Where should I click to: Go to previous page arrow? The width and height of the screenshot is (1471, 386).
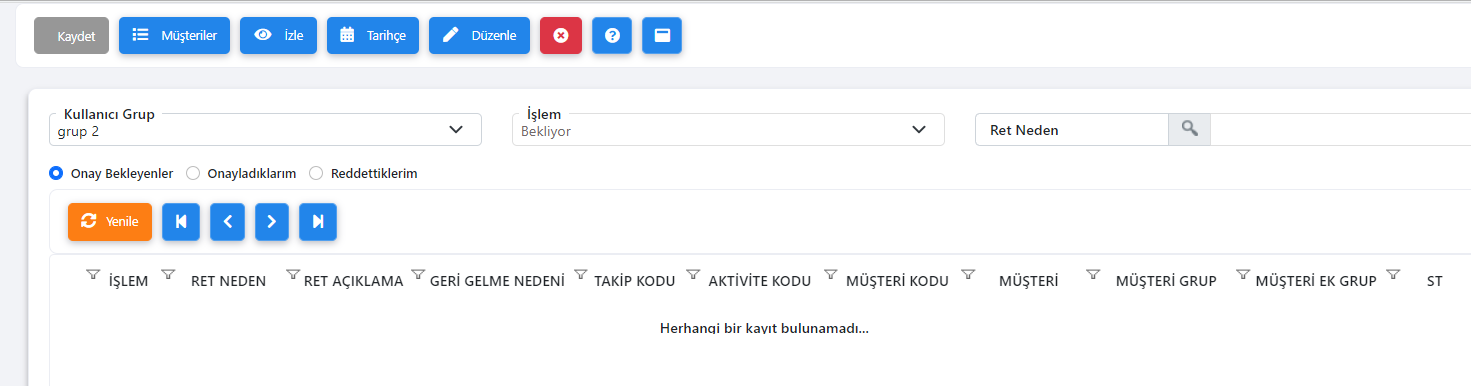[227, 222]
